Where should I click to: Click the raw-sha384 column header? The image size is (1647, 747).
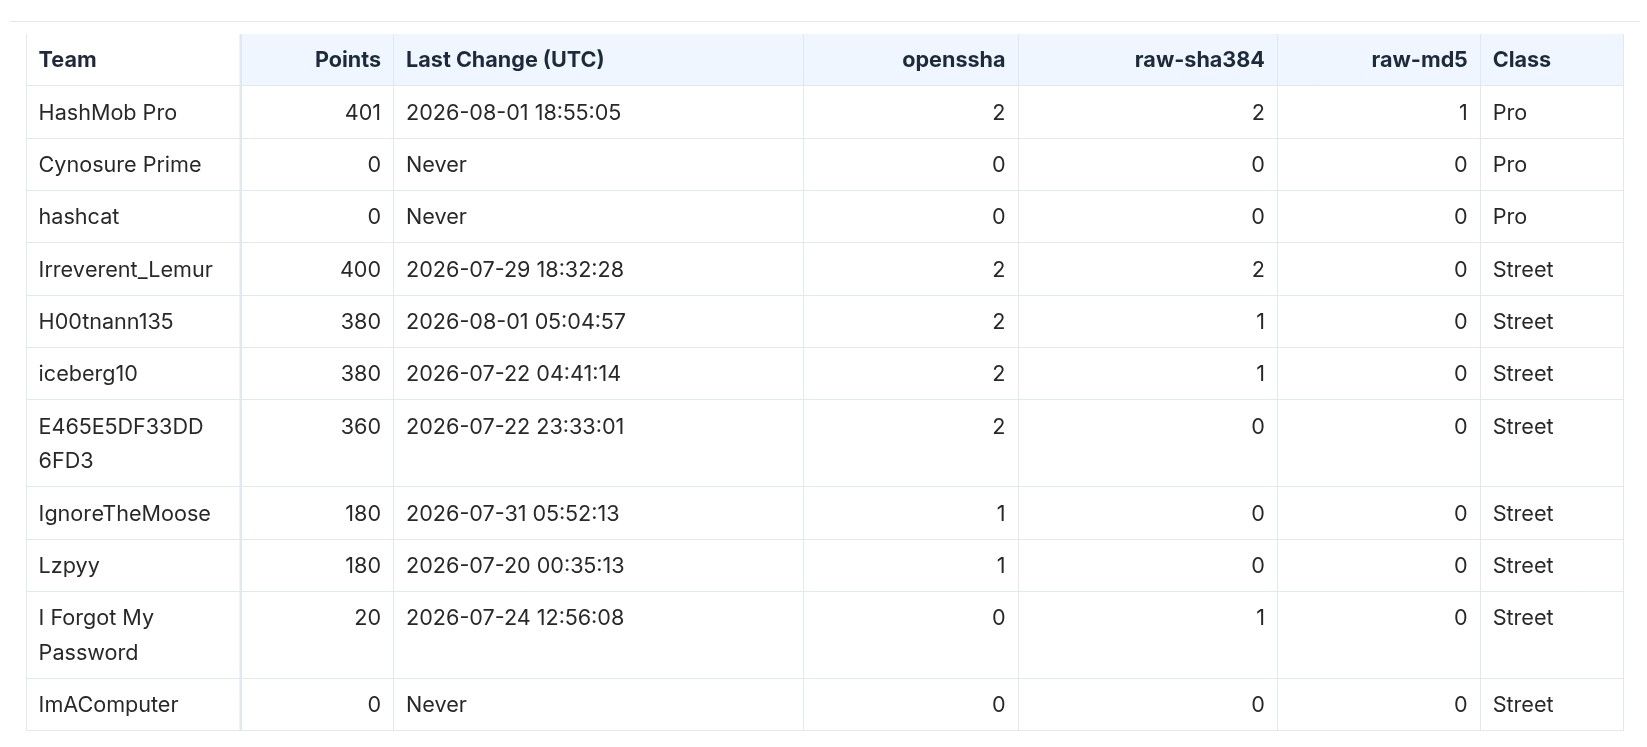click(x=1199, y=59)
